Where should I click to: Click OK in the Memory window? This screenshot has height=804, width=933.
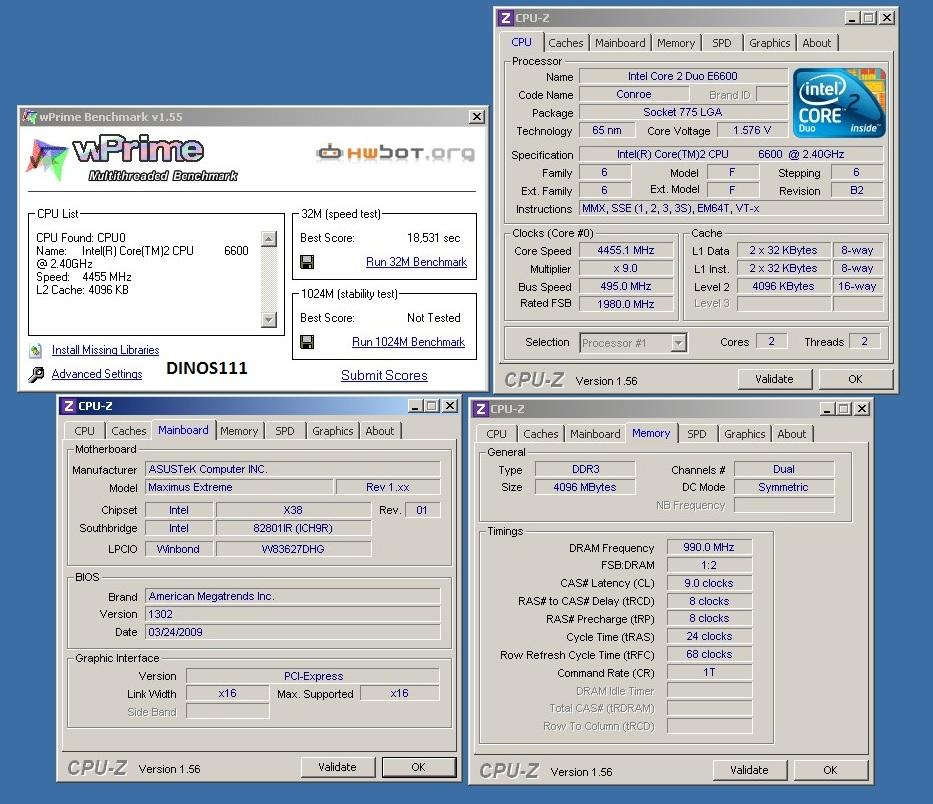[830, 770]
